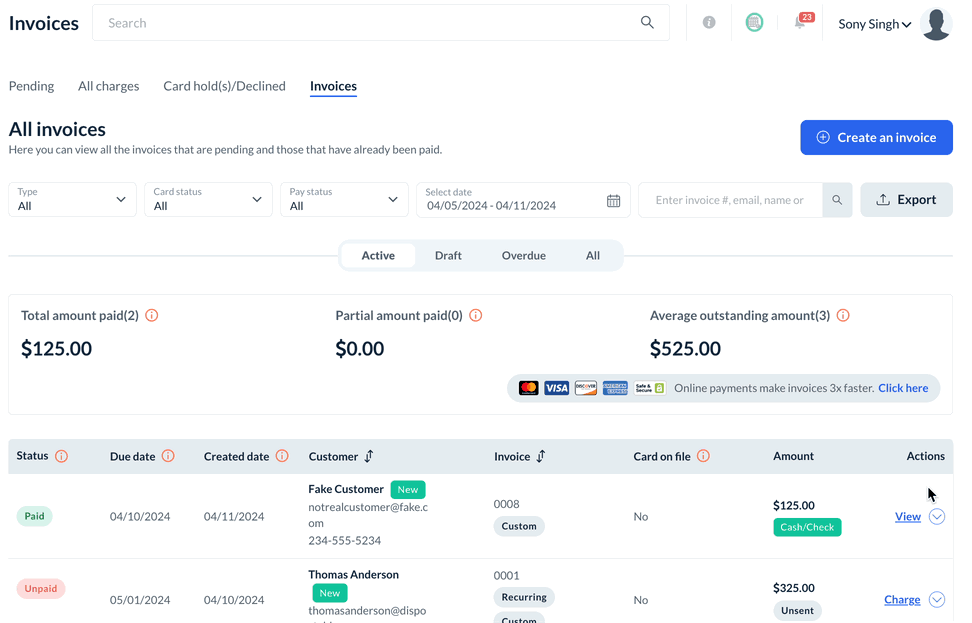Open the green calculator icon in header
The image size is (972, 623).
click(x=754, y=22)
